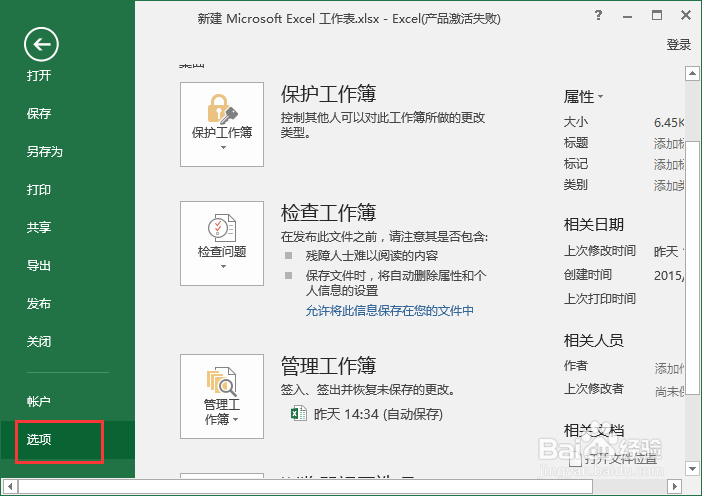
Task: Click the 检查工作簿 heading text
Action: coord(328,212)
